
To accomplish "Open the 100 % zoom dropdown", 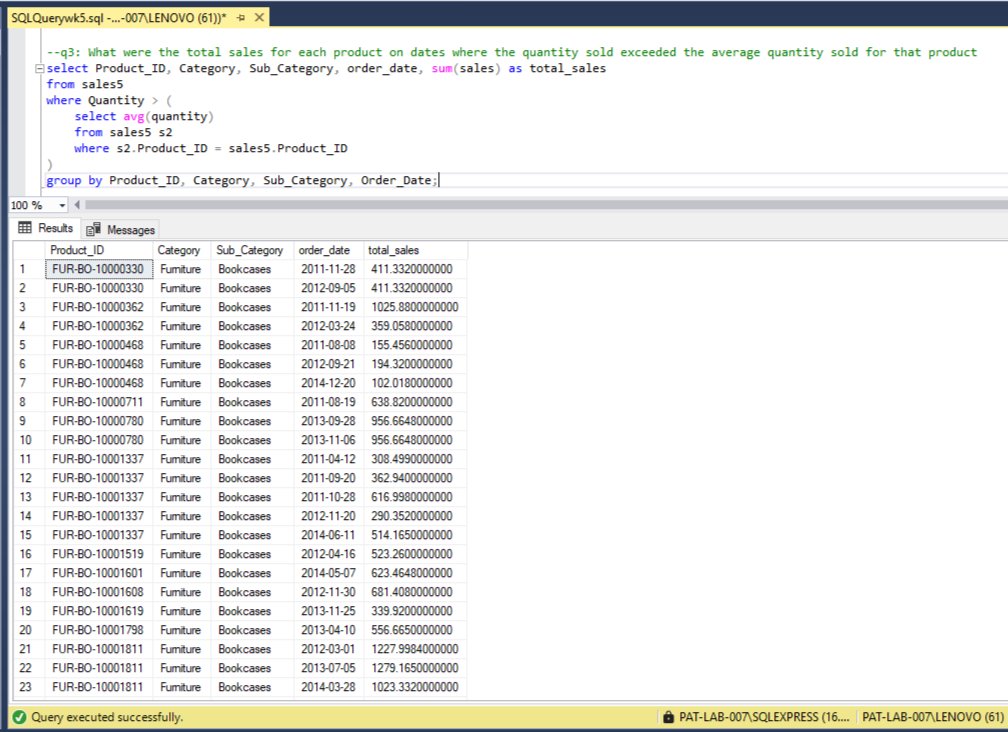I will pos(62,205).
